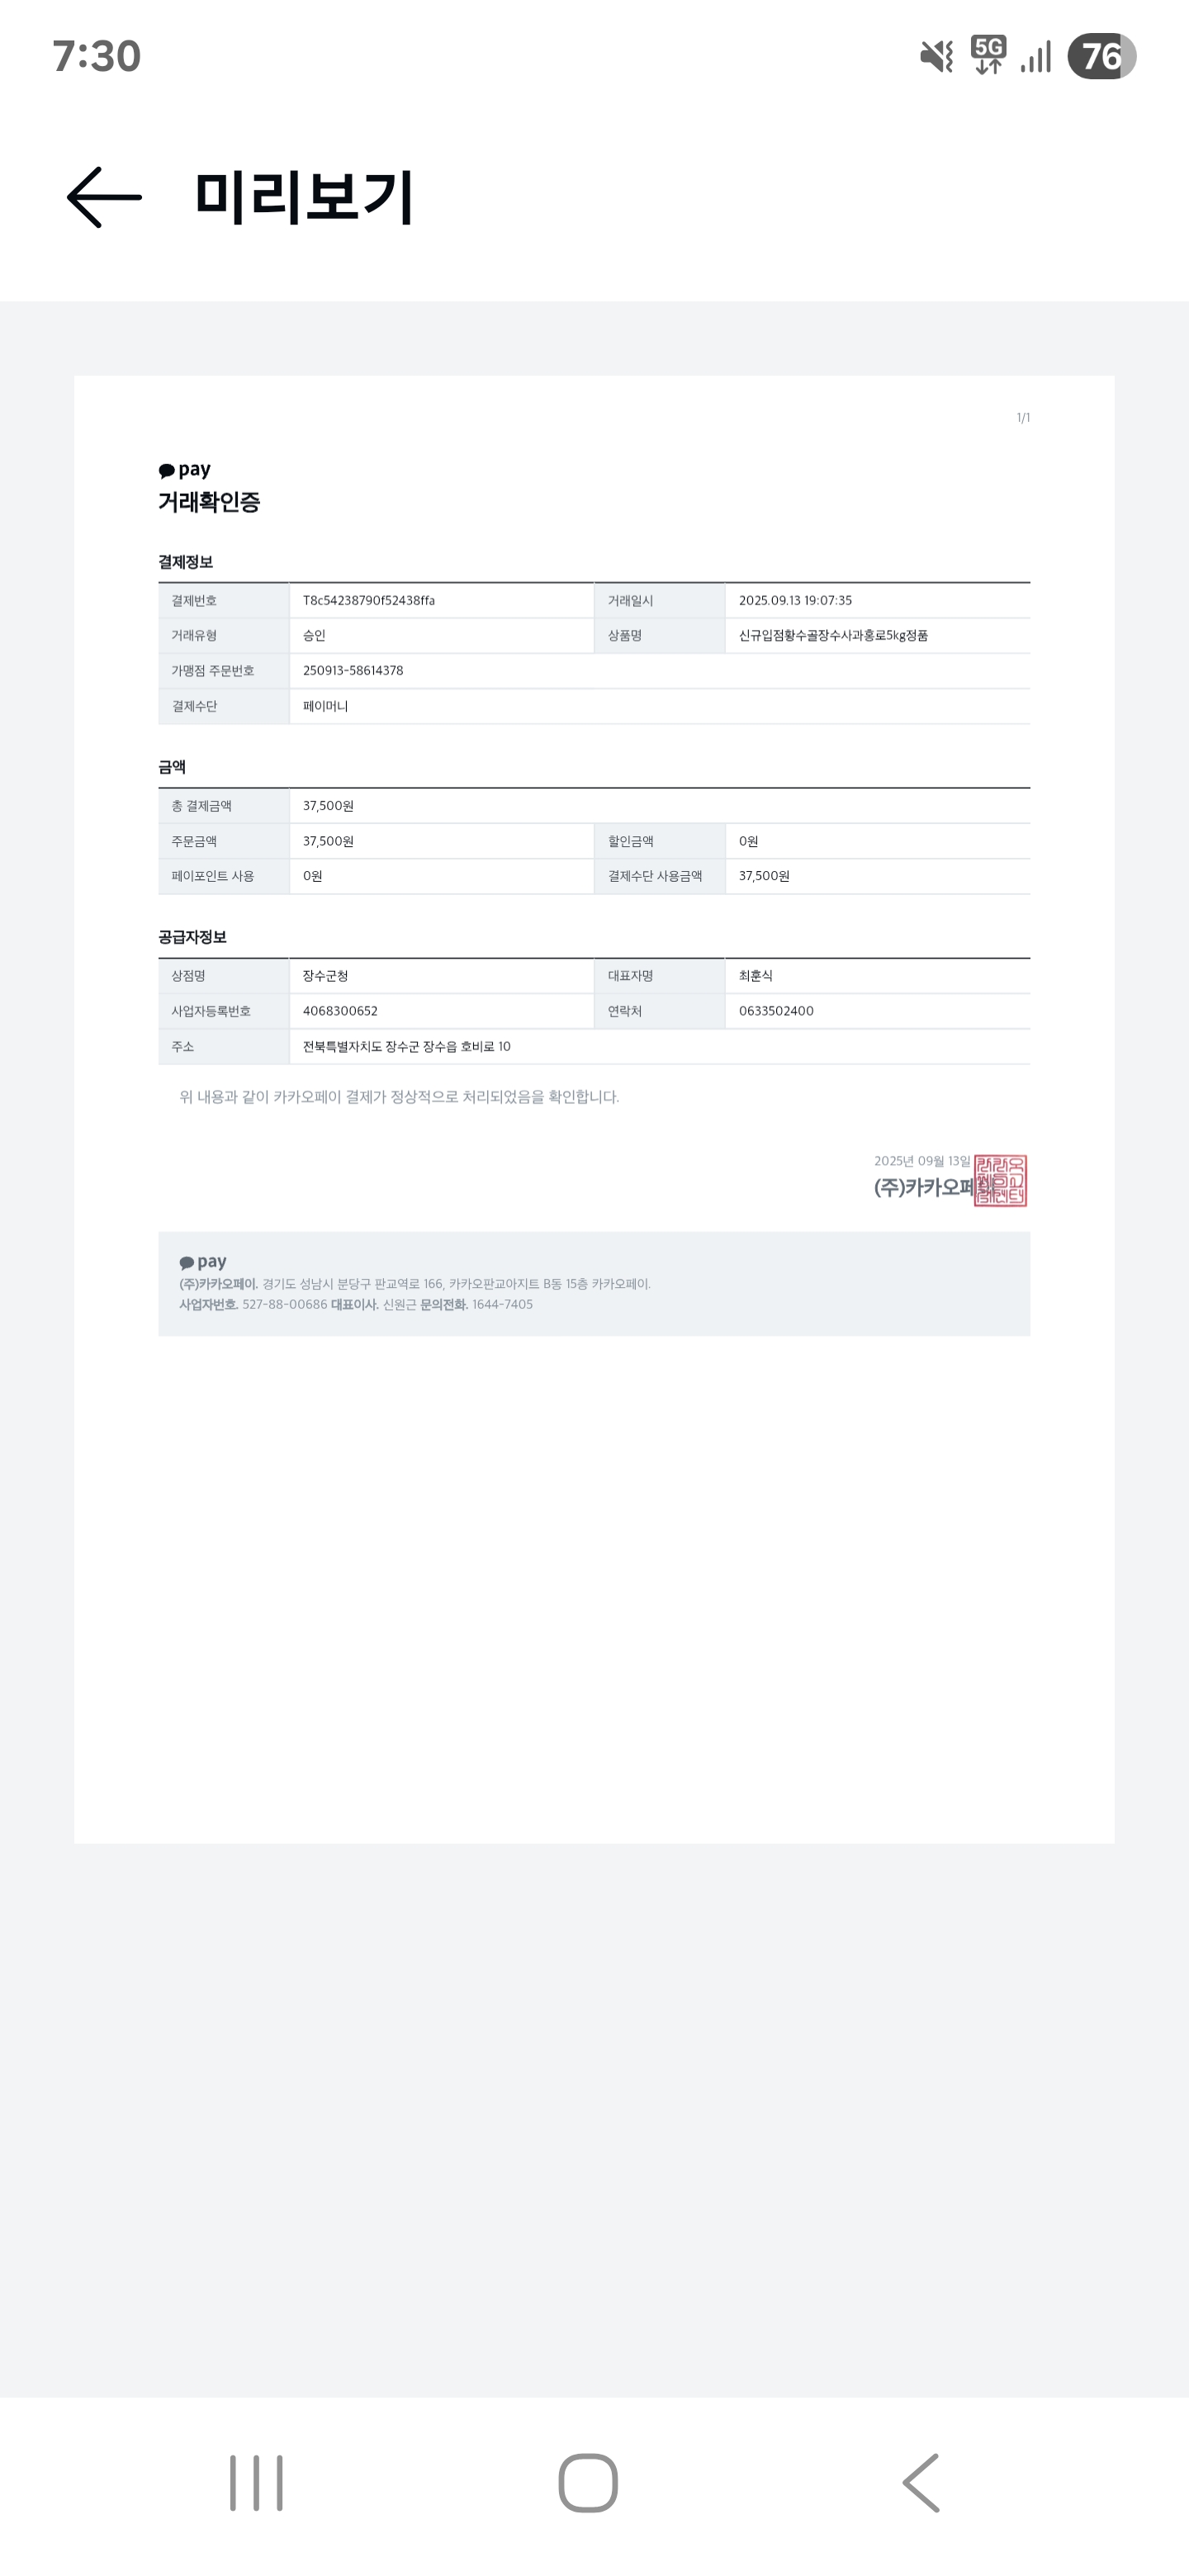This screenshot has width=1189, height=2576.
Task: Tap the 1/1 page number indicator
Action: [1023, 418]
